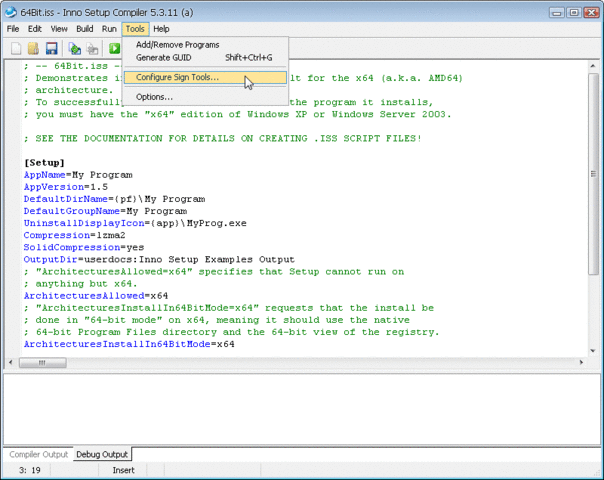Click the editor vertical scrollbar thumb
The width and height of the screenshot is (604, 480).
pyautogui.click(x=593, y=174)
